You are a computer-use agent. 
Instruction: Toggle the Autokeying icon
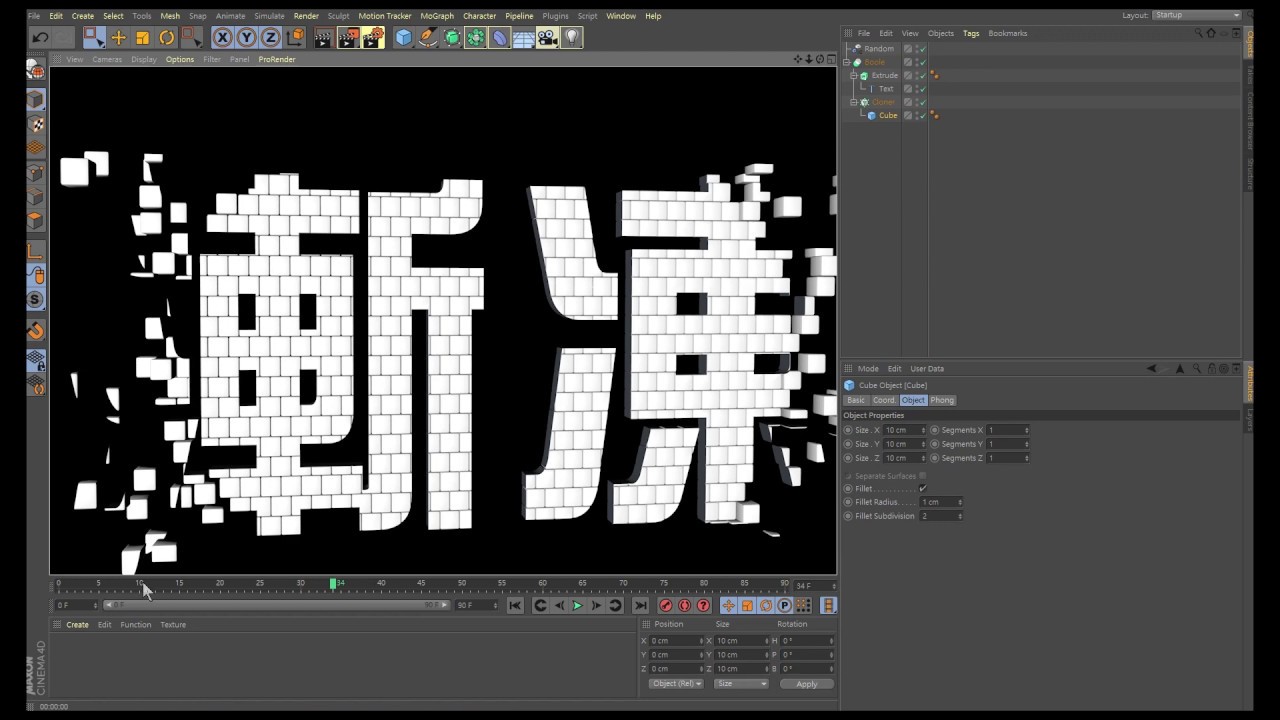click(685, 605)
